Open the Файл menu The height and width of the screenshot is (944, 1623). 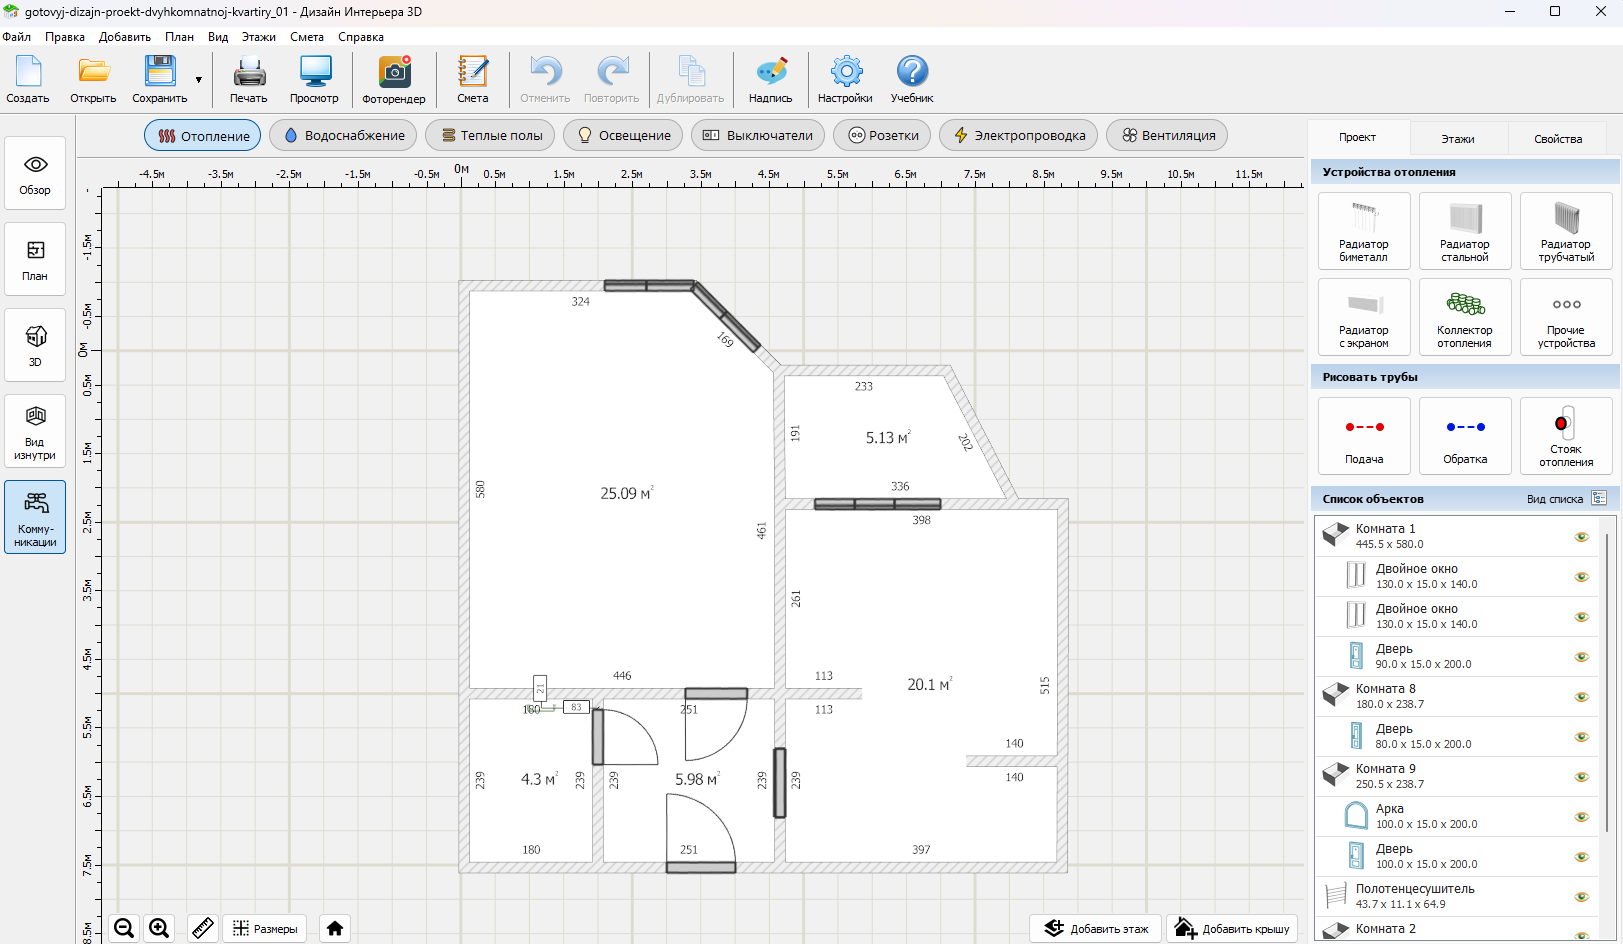(17, 37)
